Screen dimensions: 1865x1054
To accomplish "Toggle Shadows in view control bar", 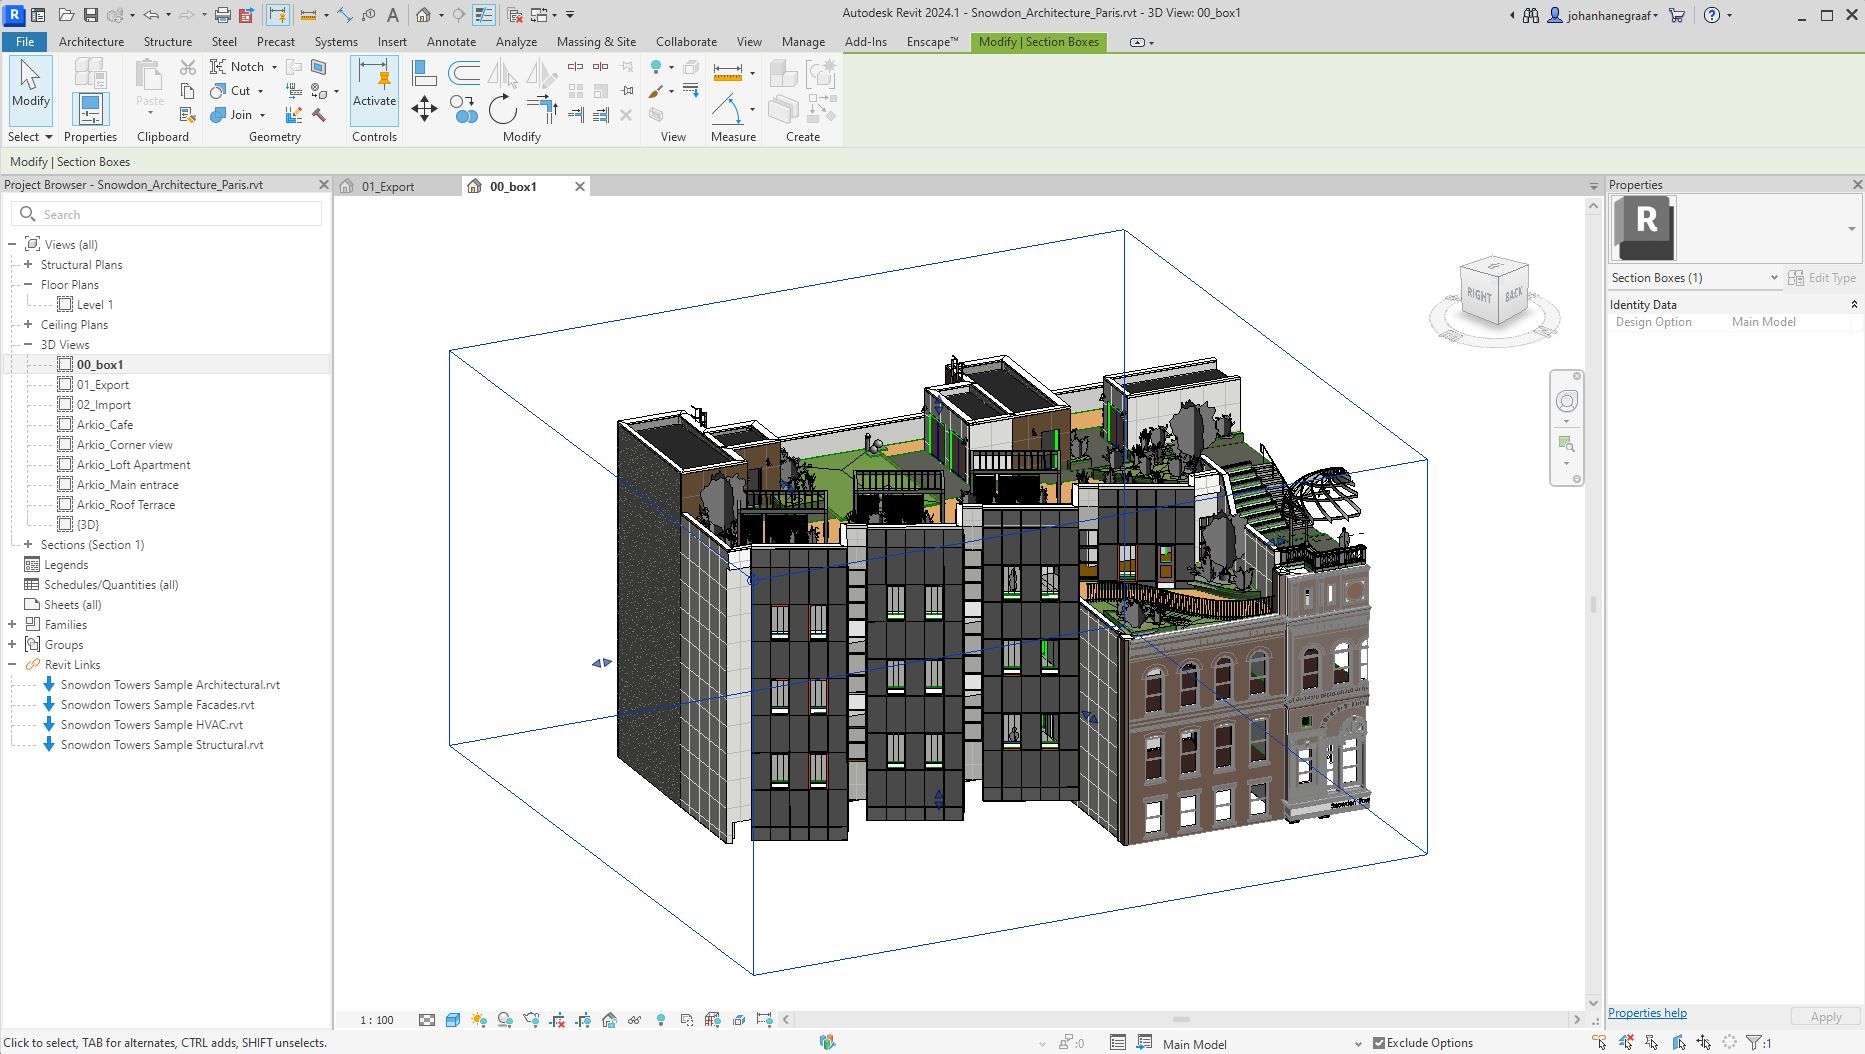I will point(505,1020).
